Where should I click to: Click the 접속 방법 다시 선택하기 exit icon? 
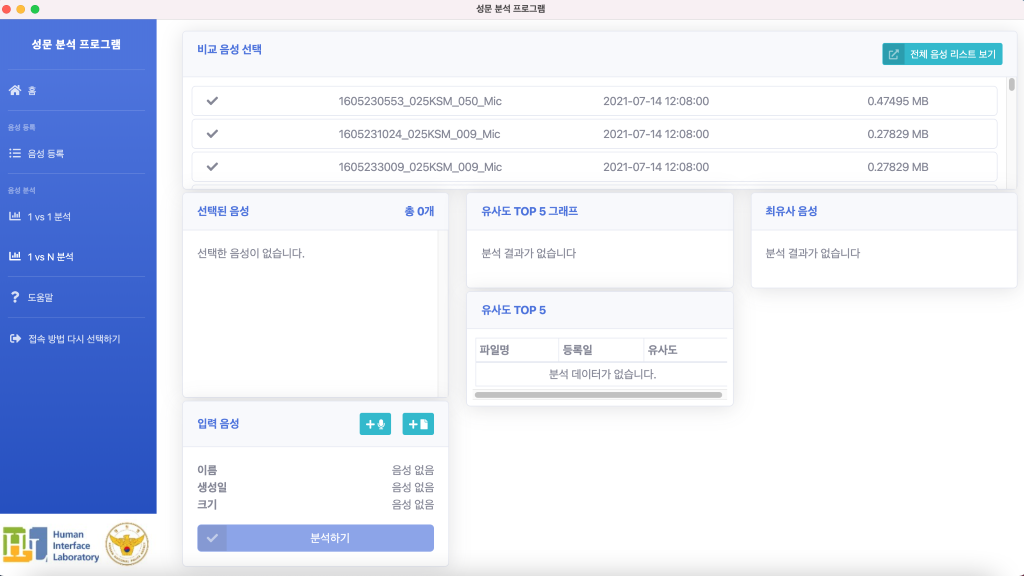15,338
